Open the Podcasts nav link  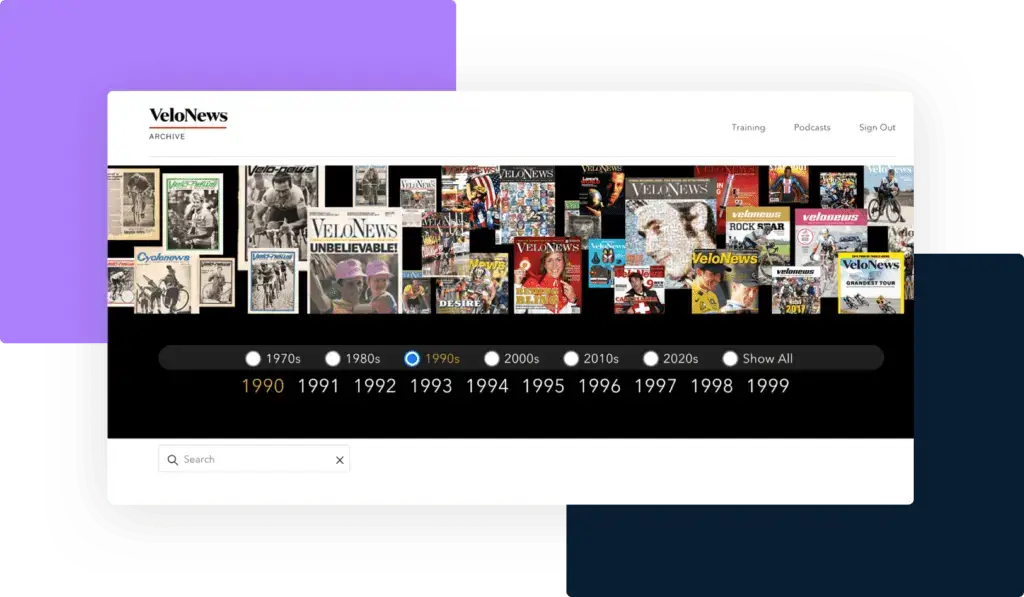pyautogui.click(x=812, y=127)
